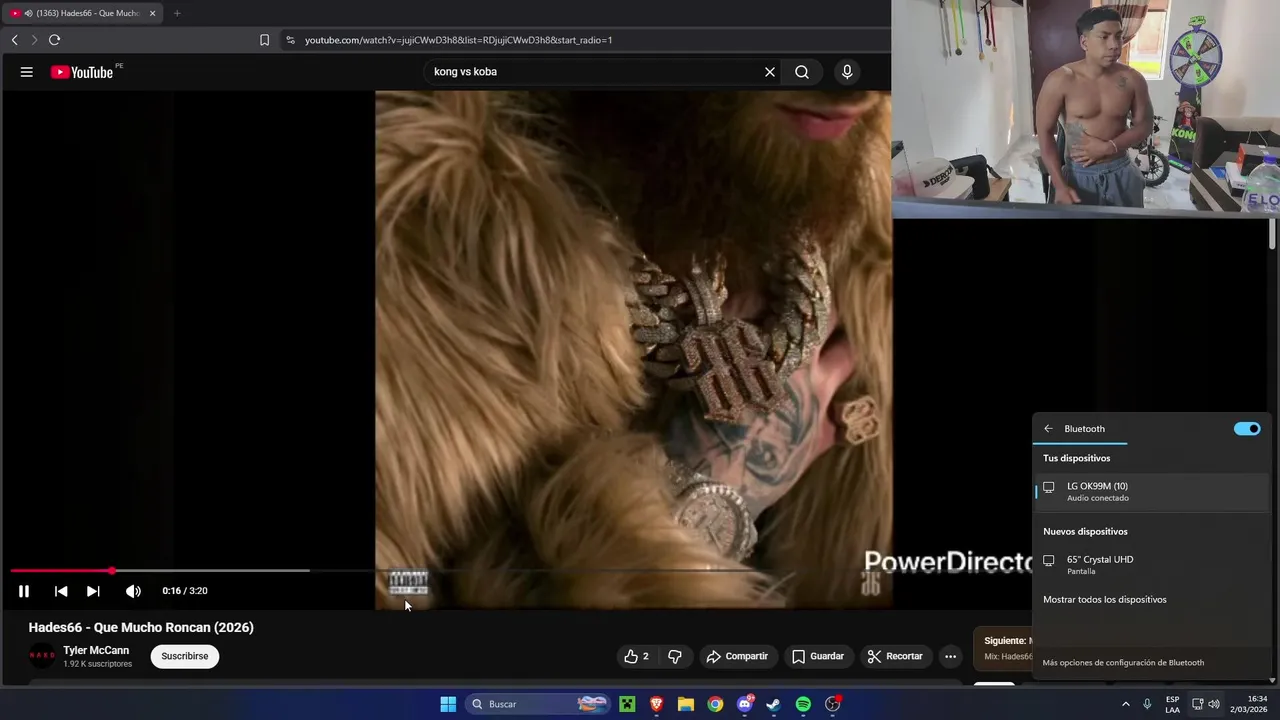Start voice search with the microphone
1280x720 pixels.
coord(847,72)
